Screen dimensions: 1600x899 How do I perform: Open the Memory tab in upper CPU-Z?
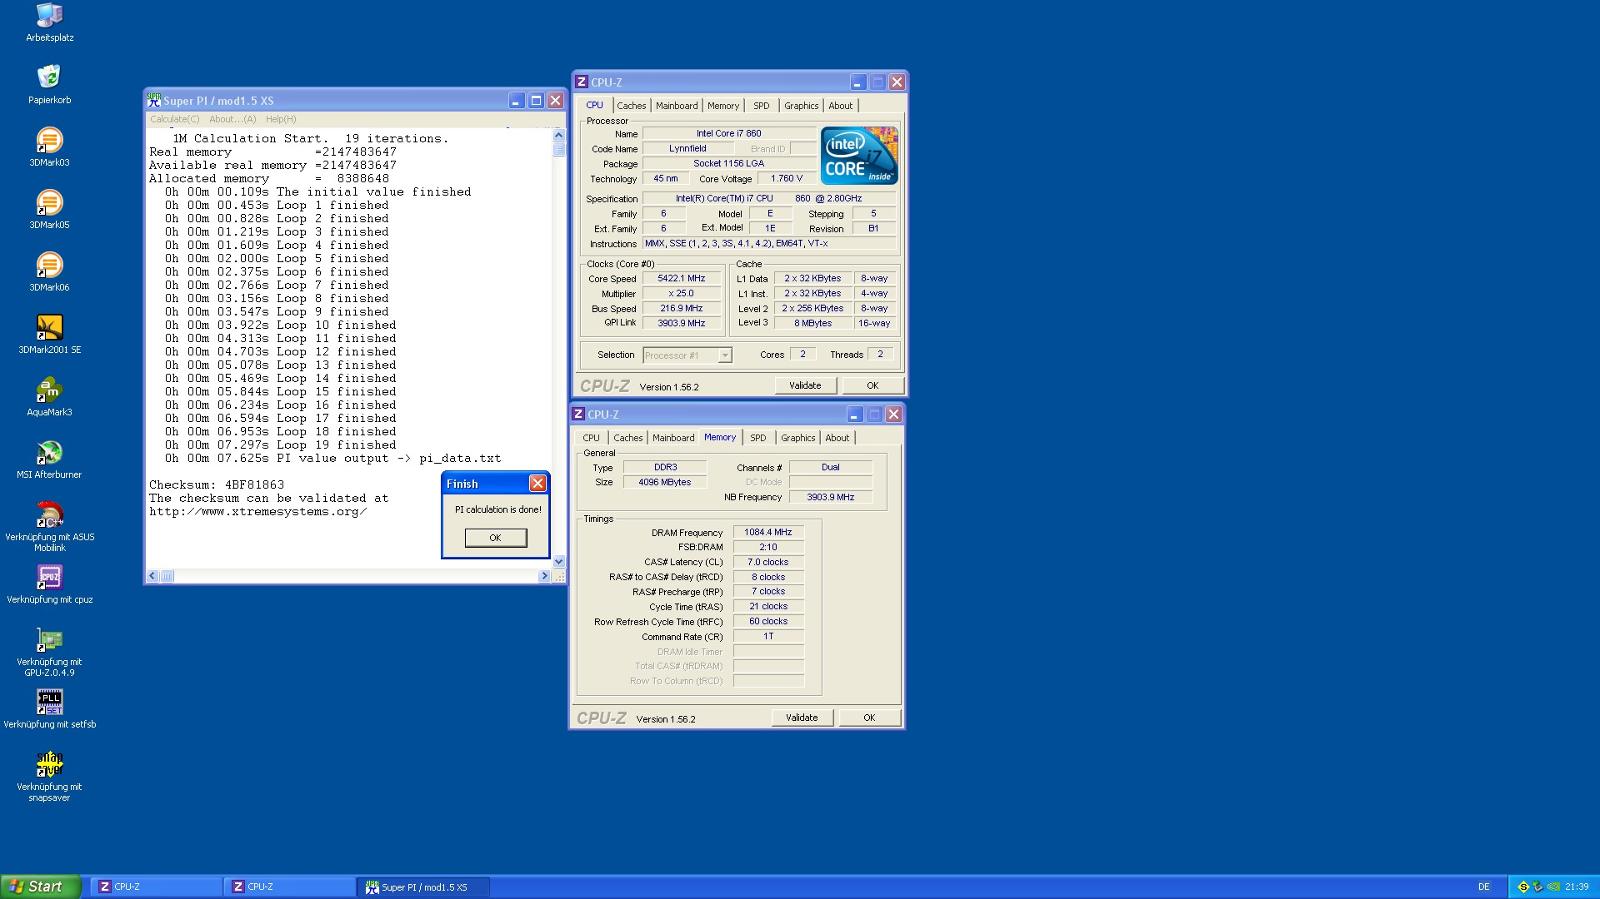point(723,105)
